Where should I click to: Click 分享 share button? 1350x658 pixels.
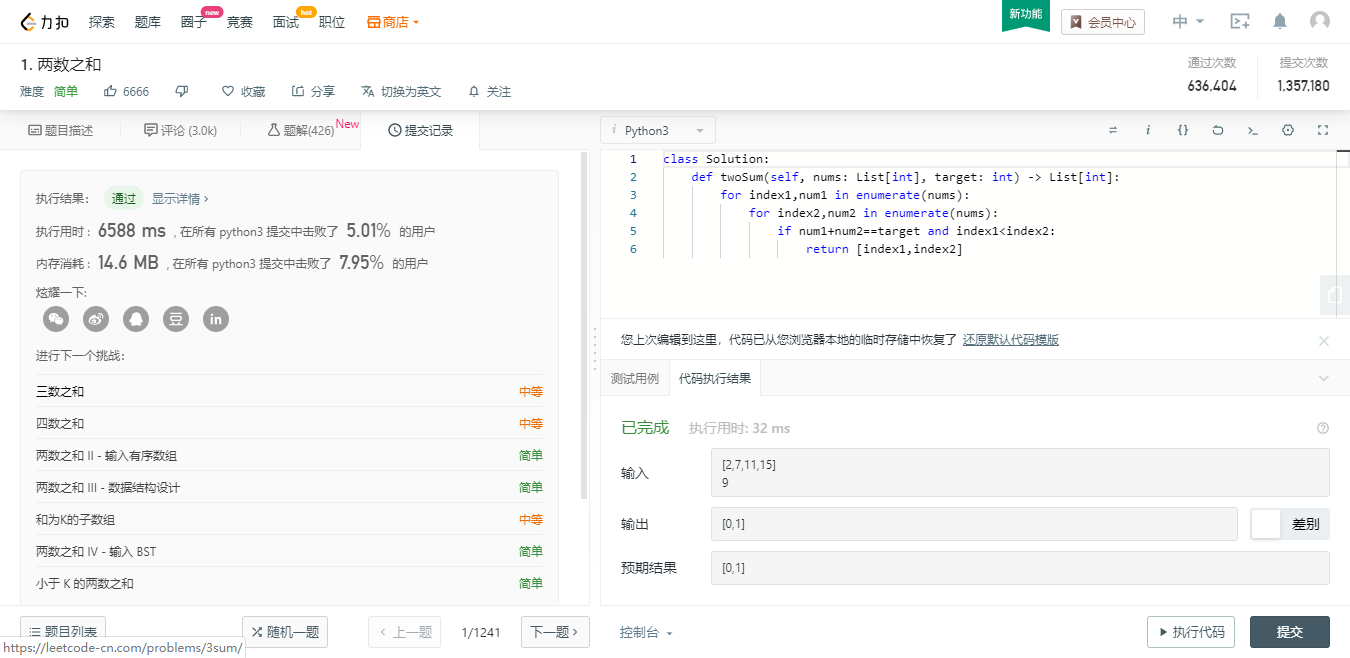(x=313, y=91)
